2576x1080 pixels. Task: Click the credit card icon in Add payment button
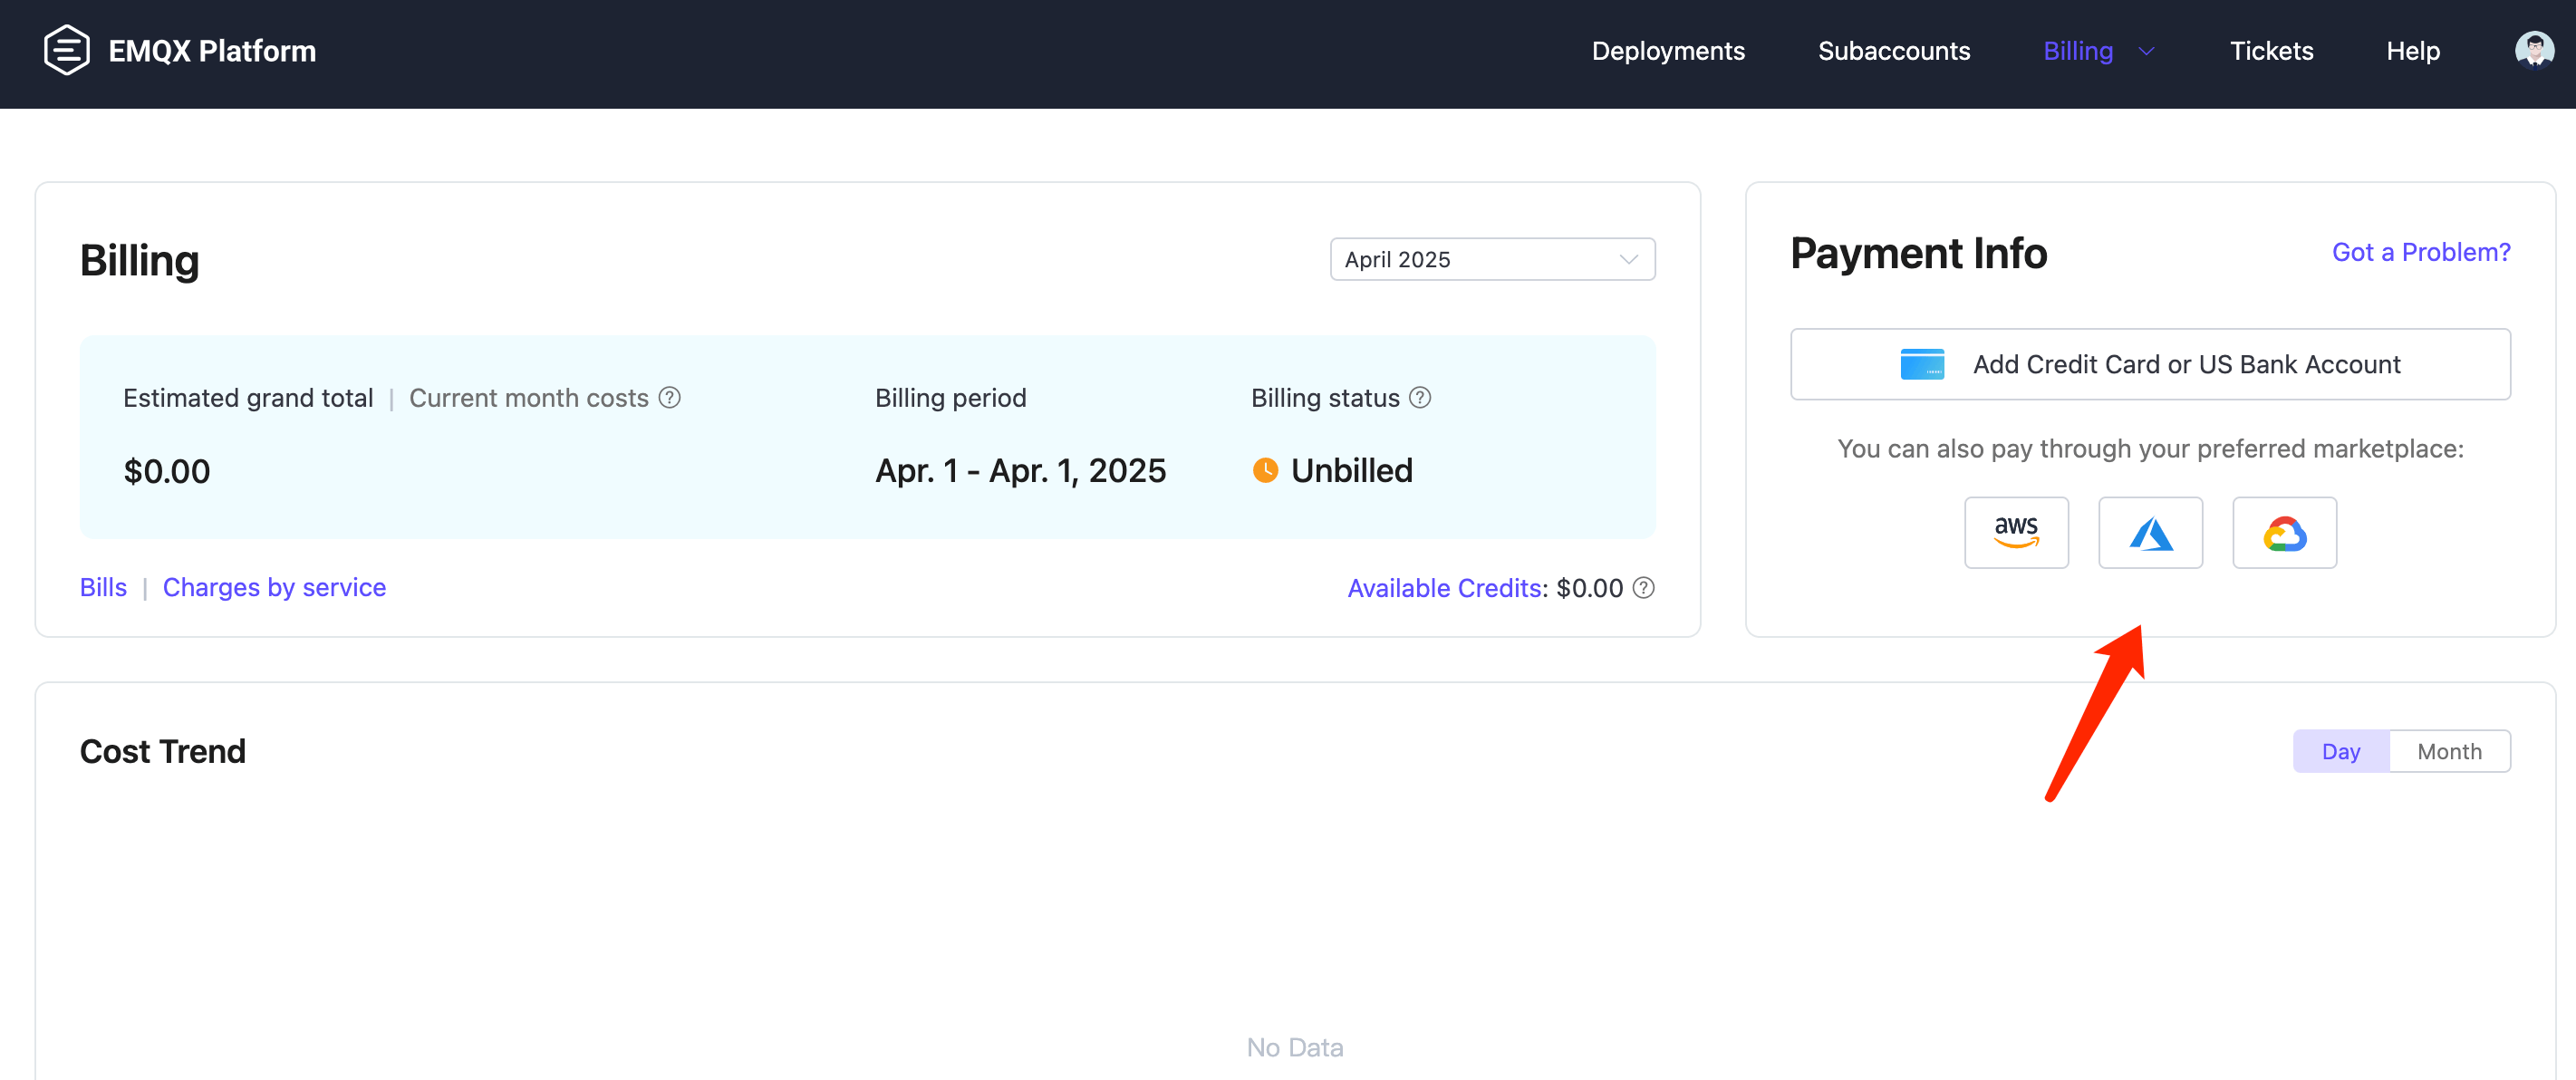(1921, 364)
